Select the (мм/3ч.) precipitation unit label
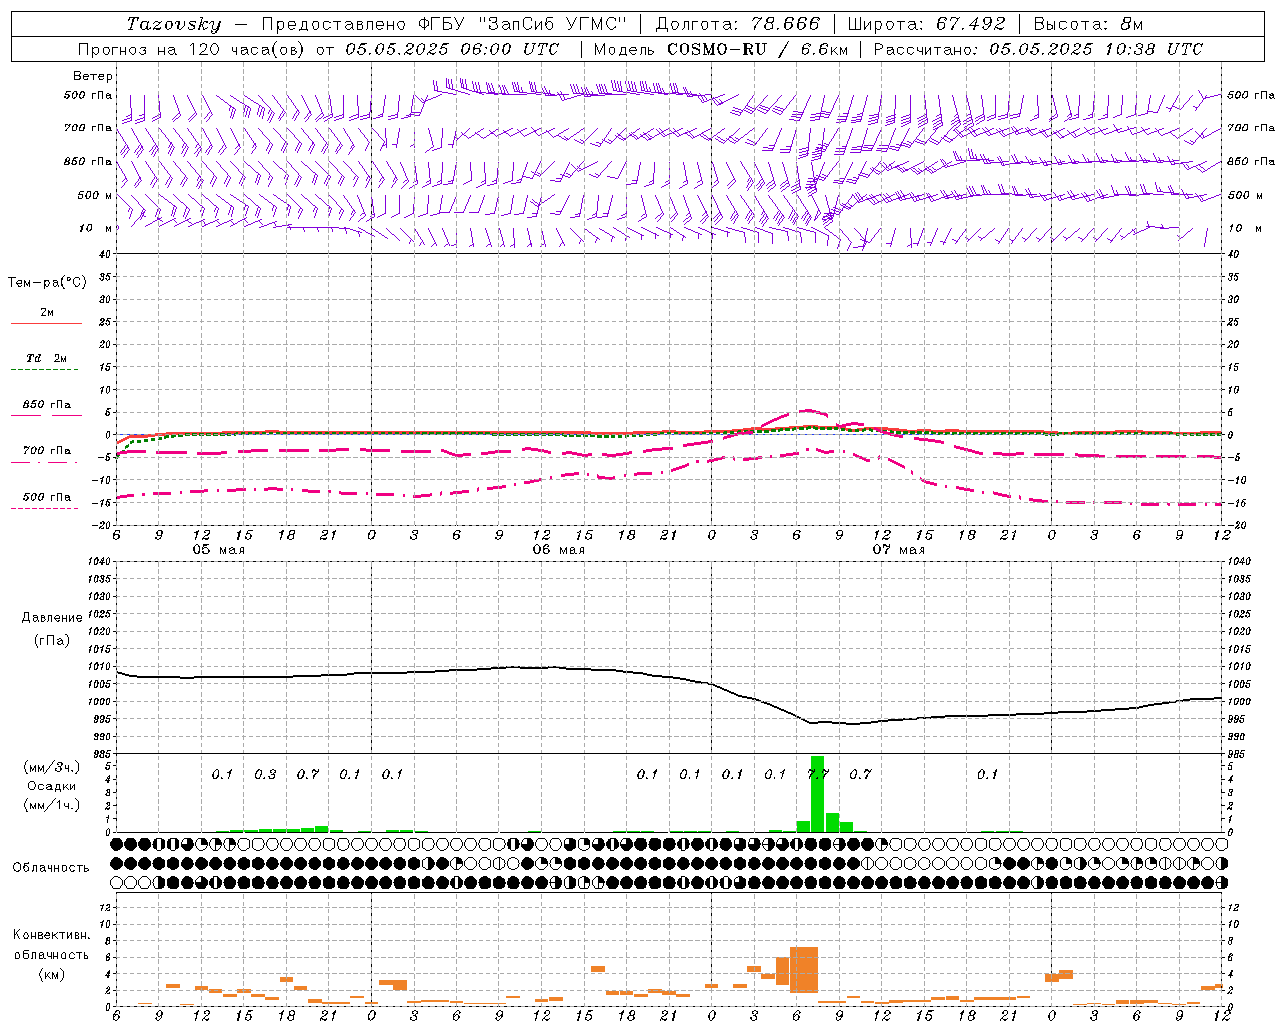The image size is (1280, 1024). [52, 767]
